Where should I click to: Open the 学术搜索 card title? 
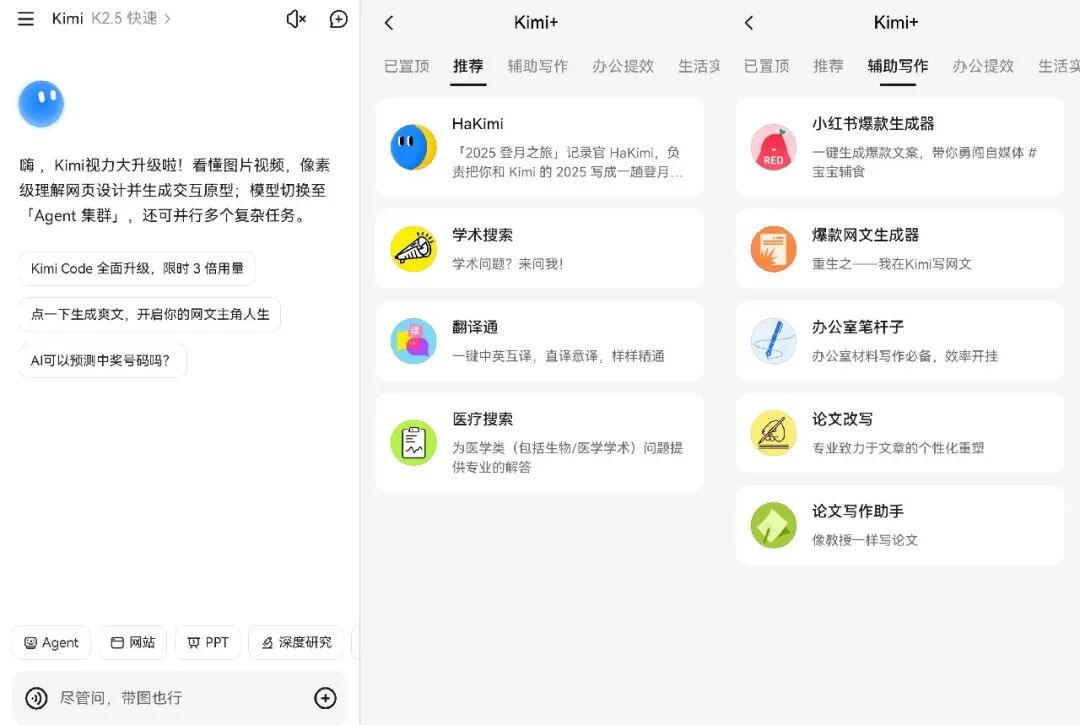click(482, 235)
